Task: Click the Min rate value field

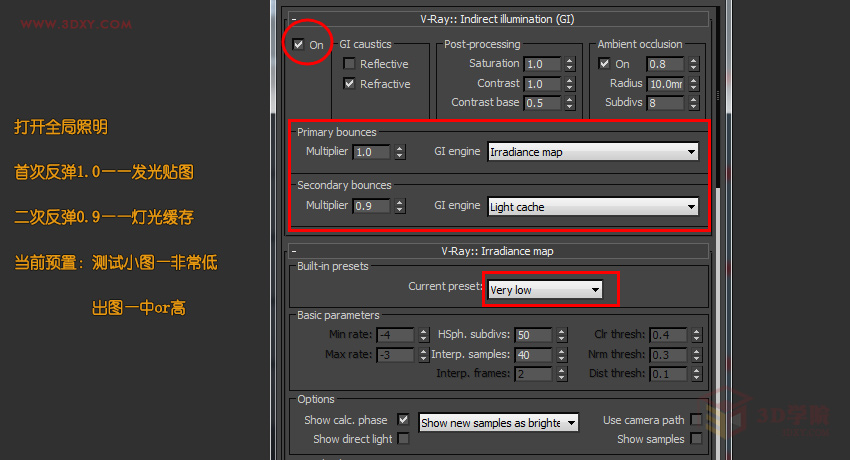Action: click(396, 335)
